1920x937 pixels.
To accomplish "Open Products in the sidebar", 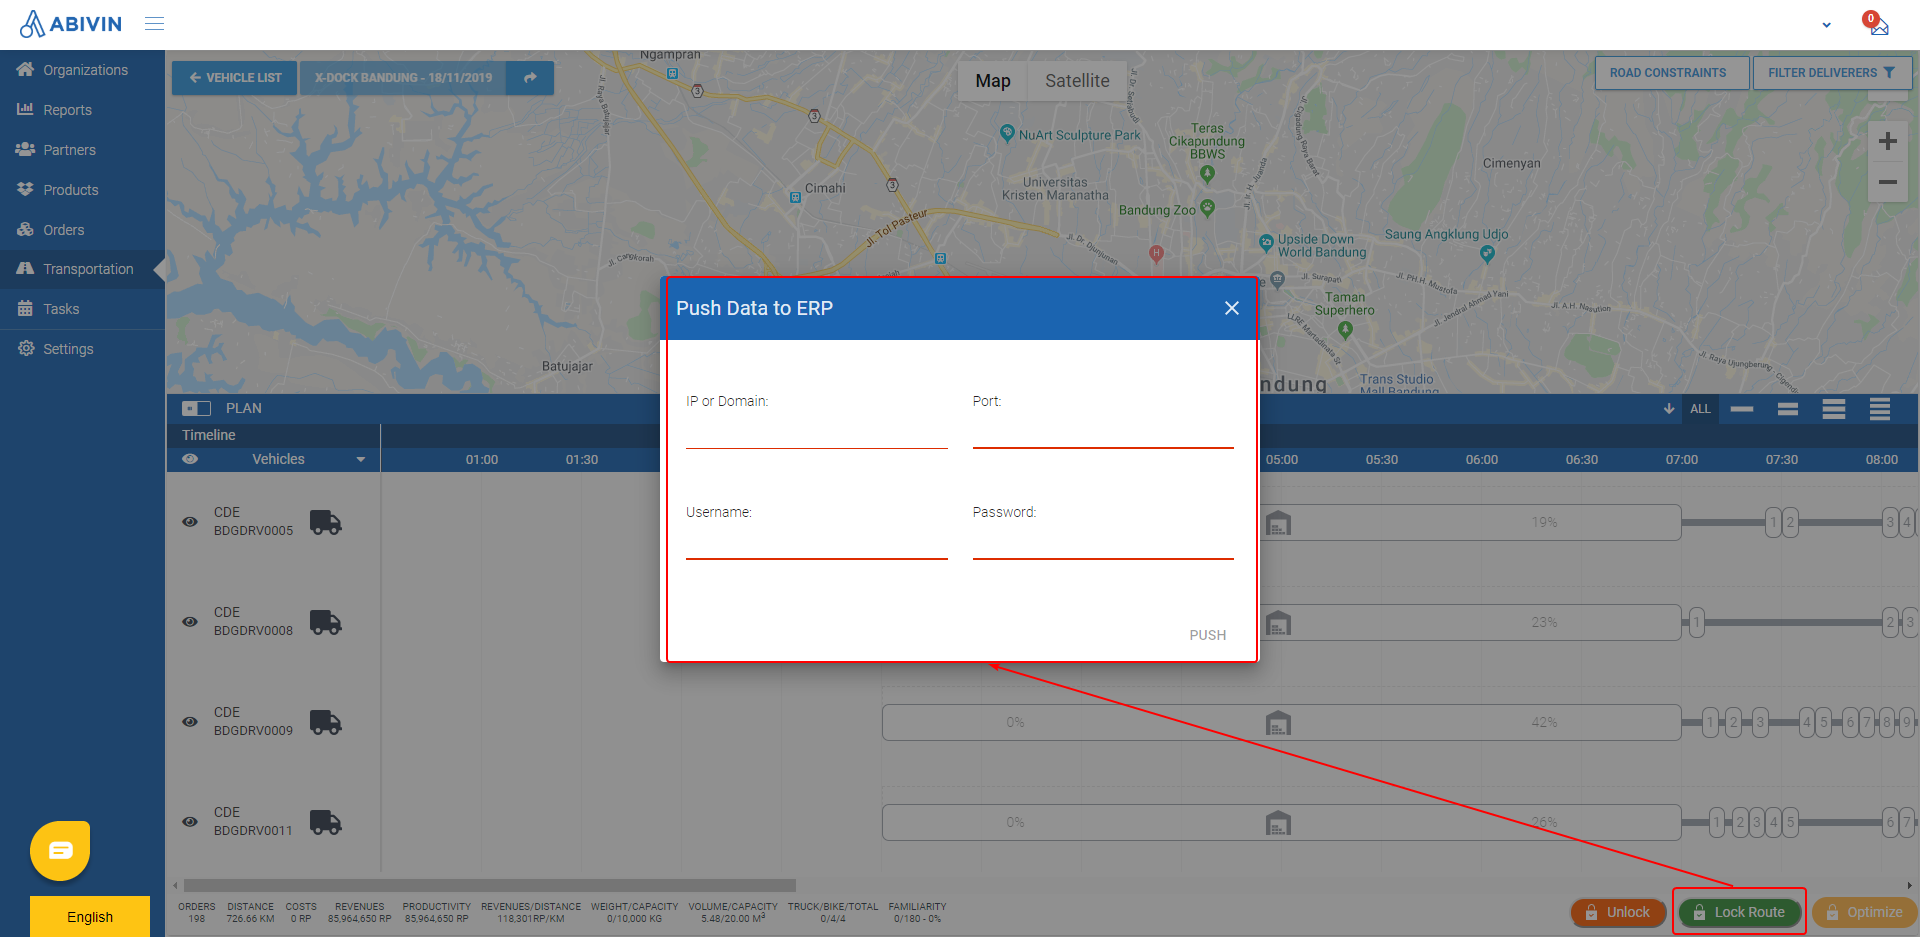I will [82, 190].
